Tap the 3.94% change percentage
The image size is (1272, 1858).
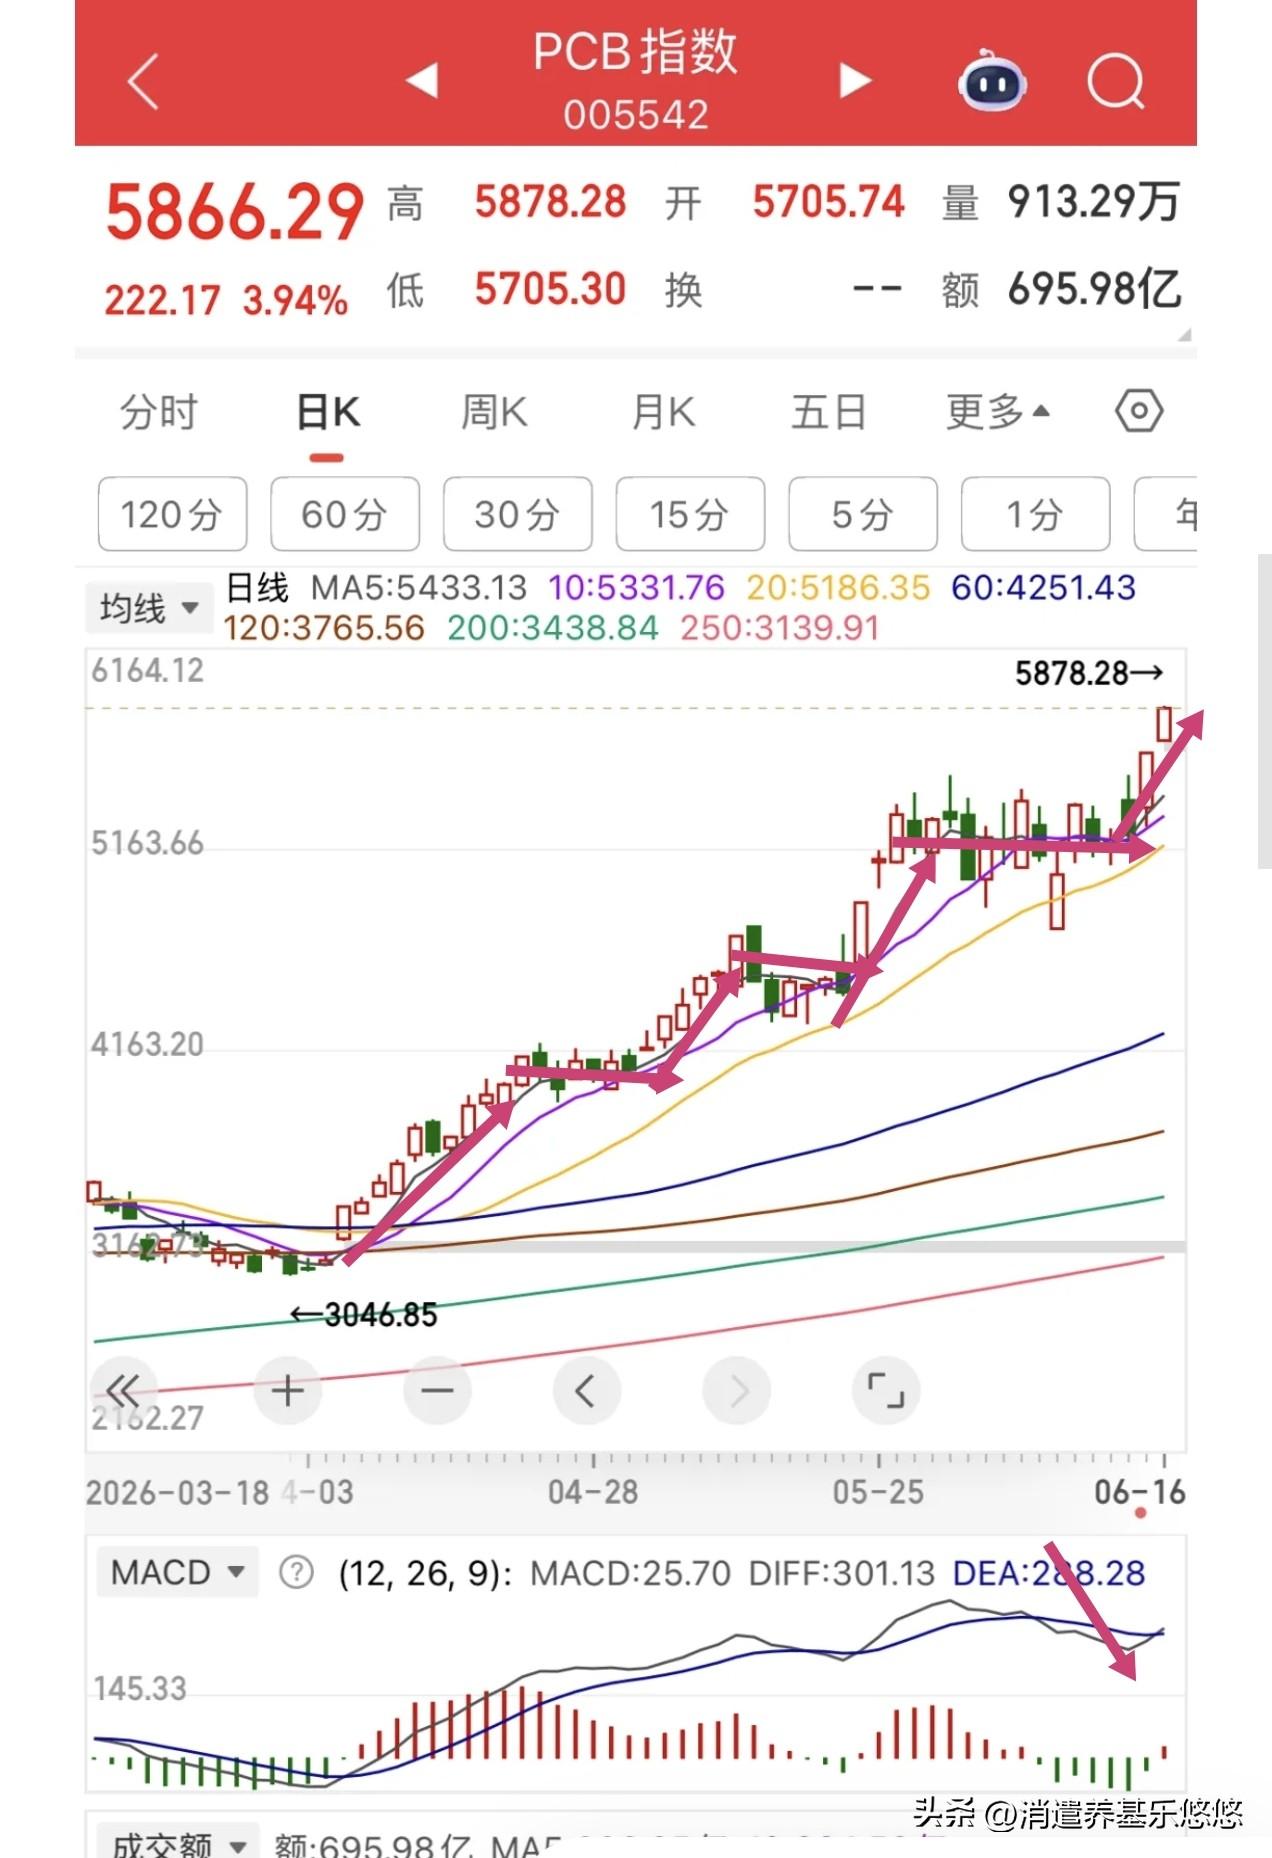click(x=295, y=300)
